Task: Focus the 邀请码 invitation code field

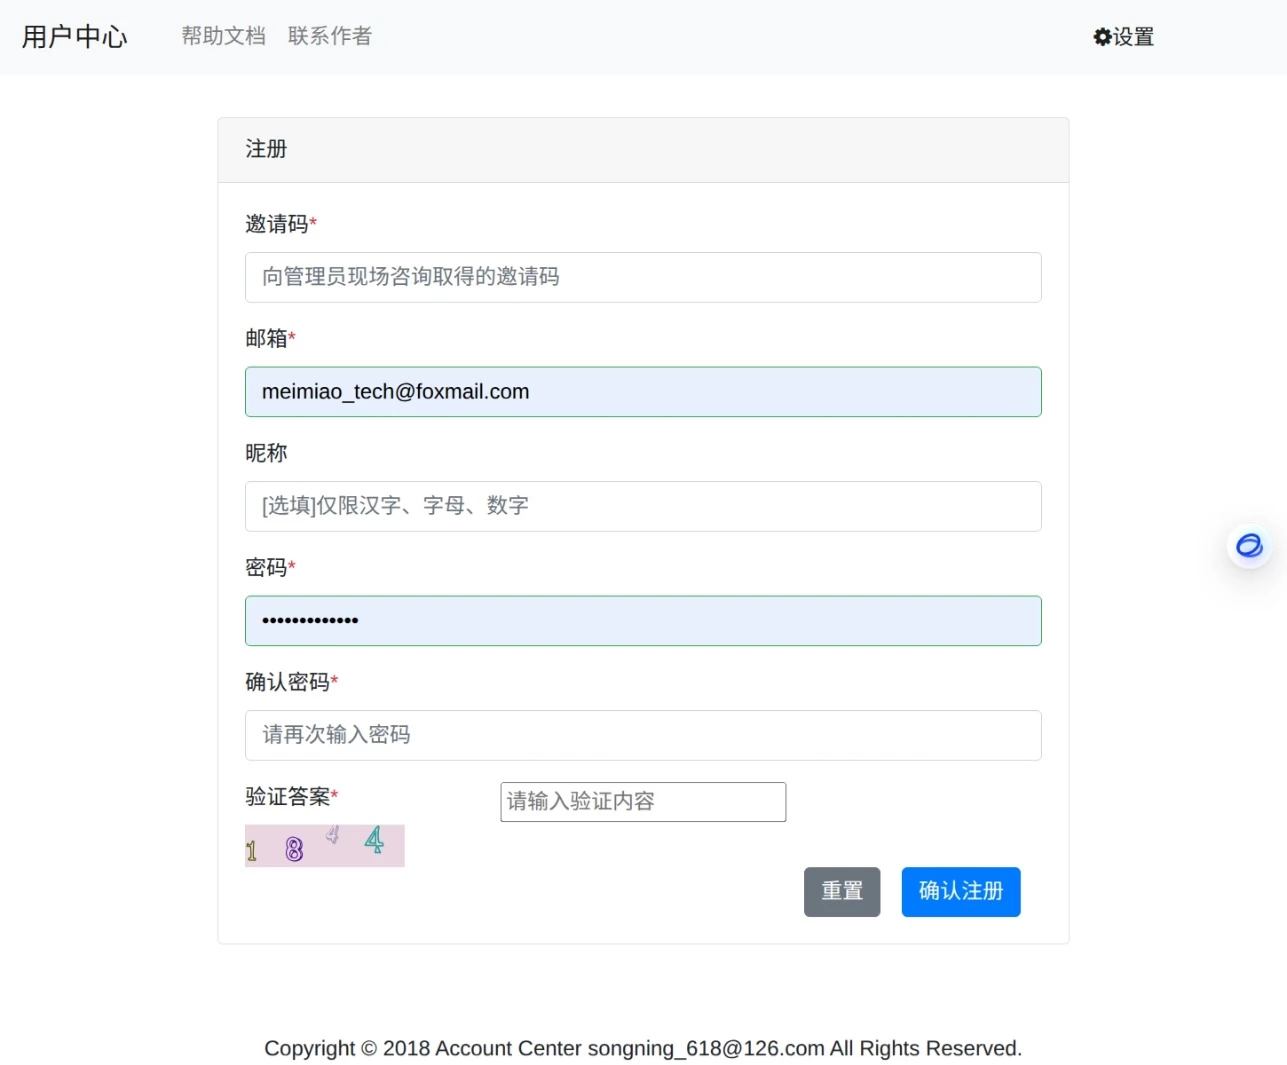Action: point(642,277)
